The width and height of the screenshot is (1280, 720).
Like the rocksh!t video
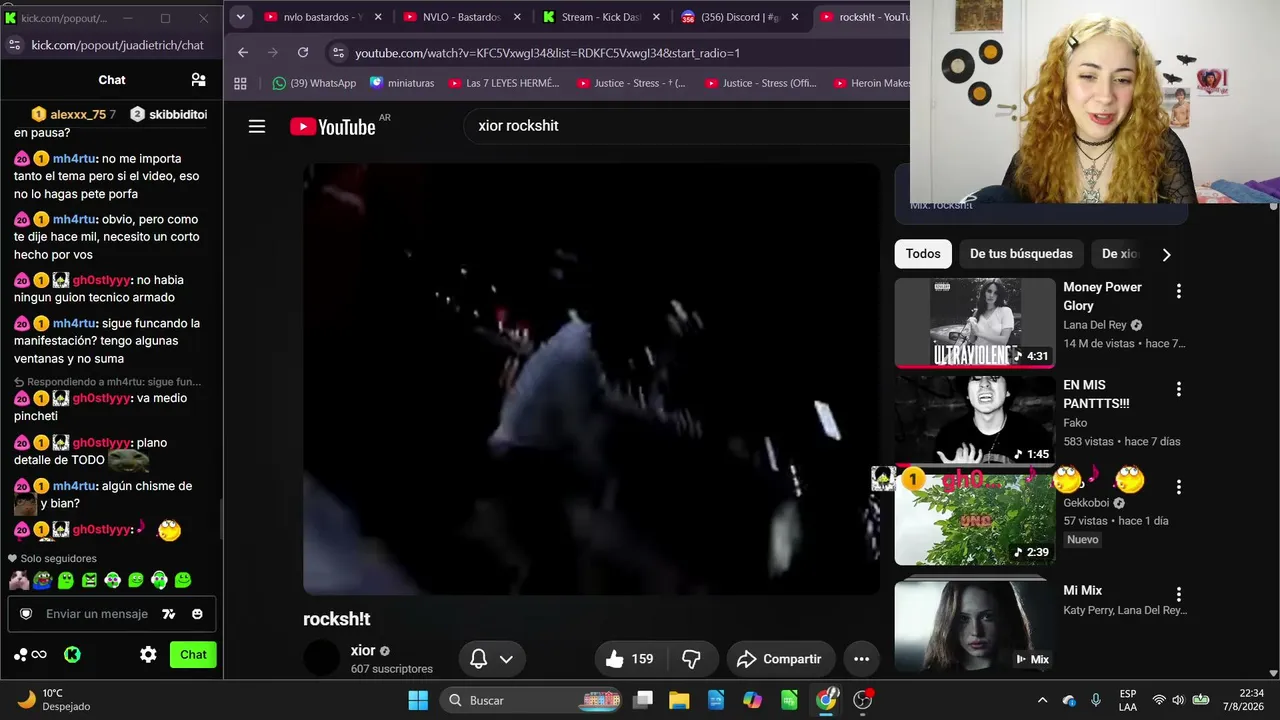tap(629, 659)
